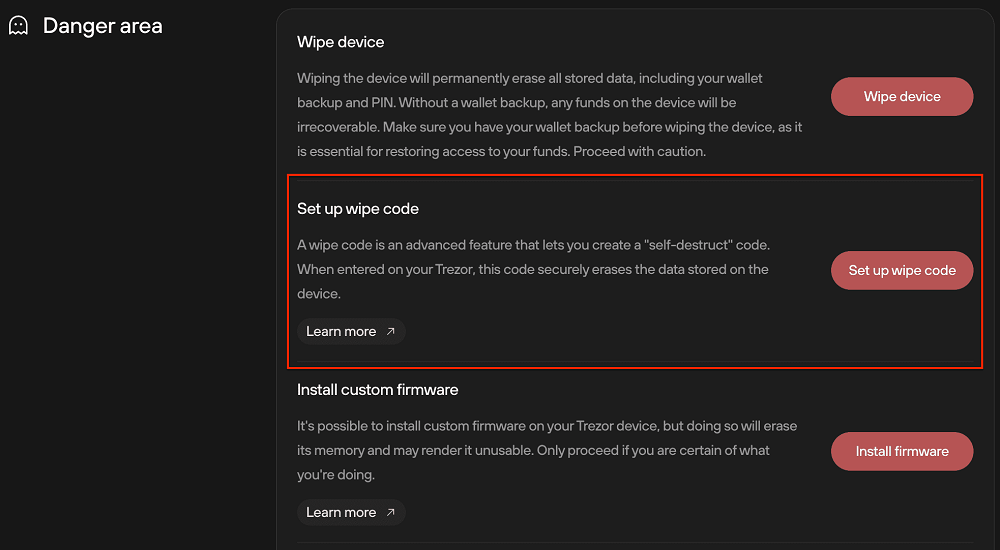Click the 'When entered on your Trezor' line

coord(533,269)
